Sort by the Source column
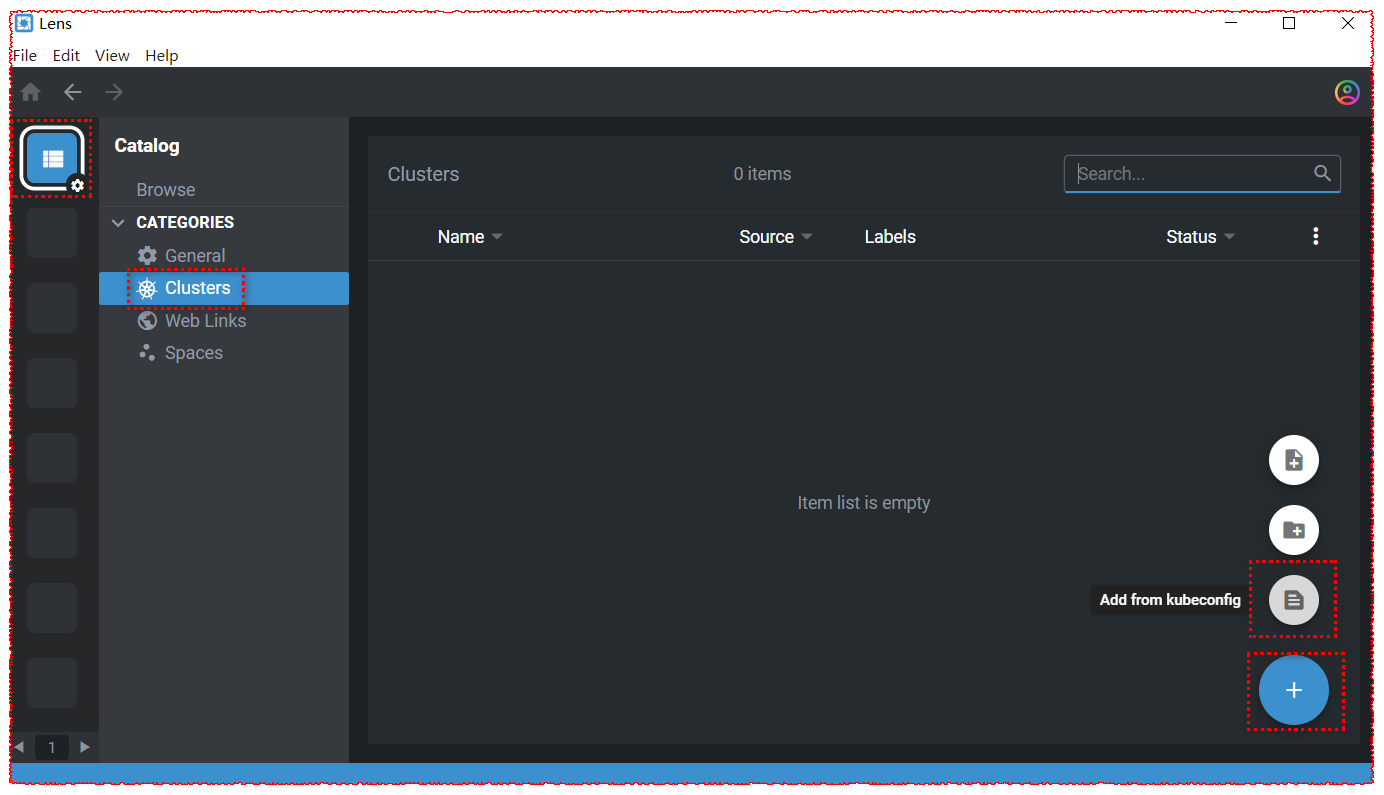The width and height of the screenshot is (1384, 795). pos(776,237)
